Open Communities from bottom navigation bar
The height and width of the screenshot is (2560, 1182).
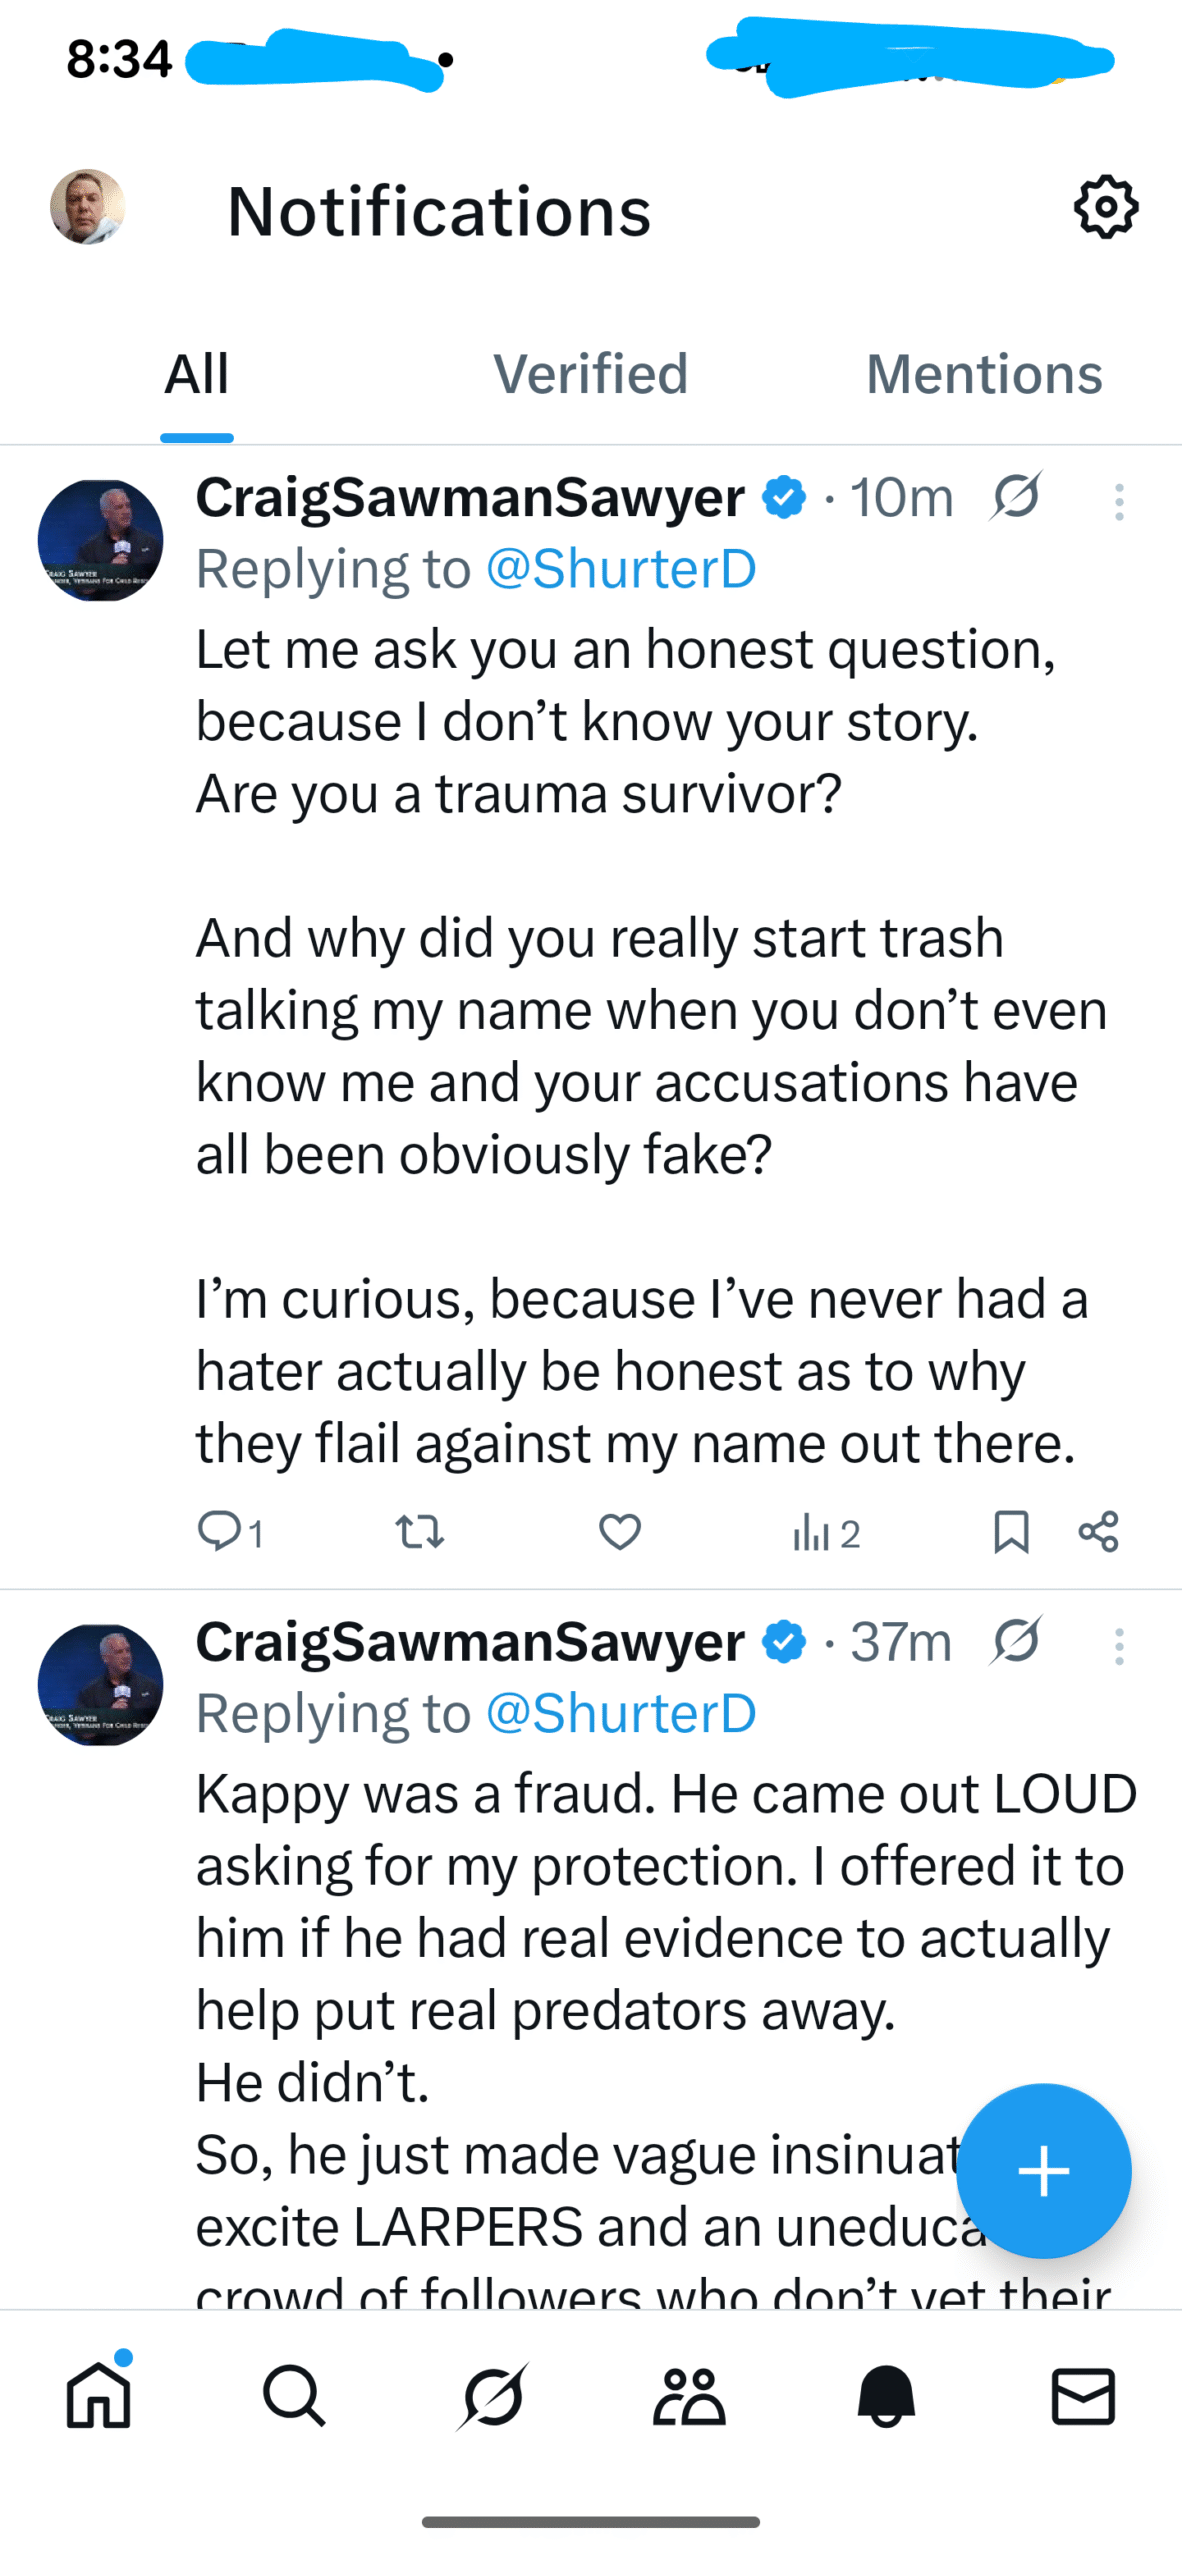tap(689, 2395)
